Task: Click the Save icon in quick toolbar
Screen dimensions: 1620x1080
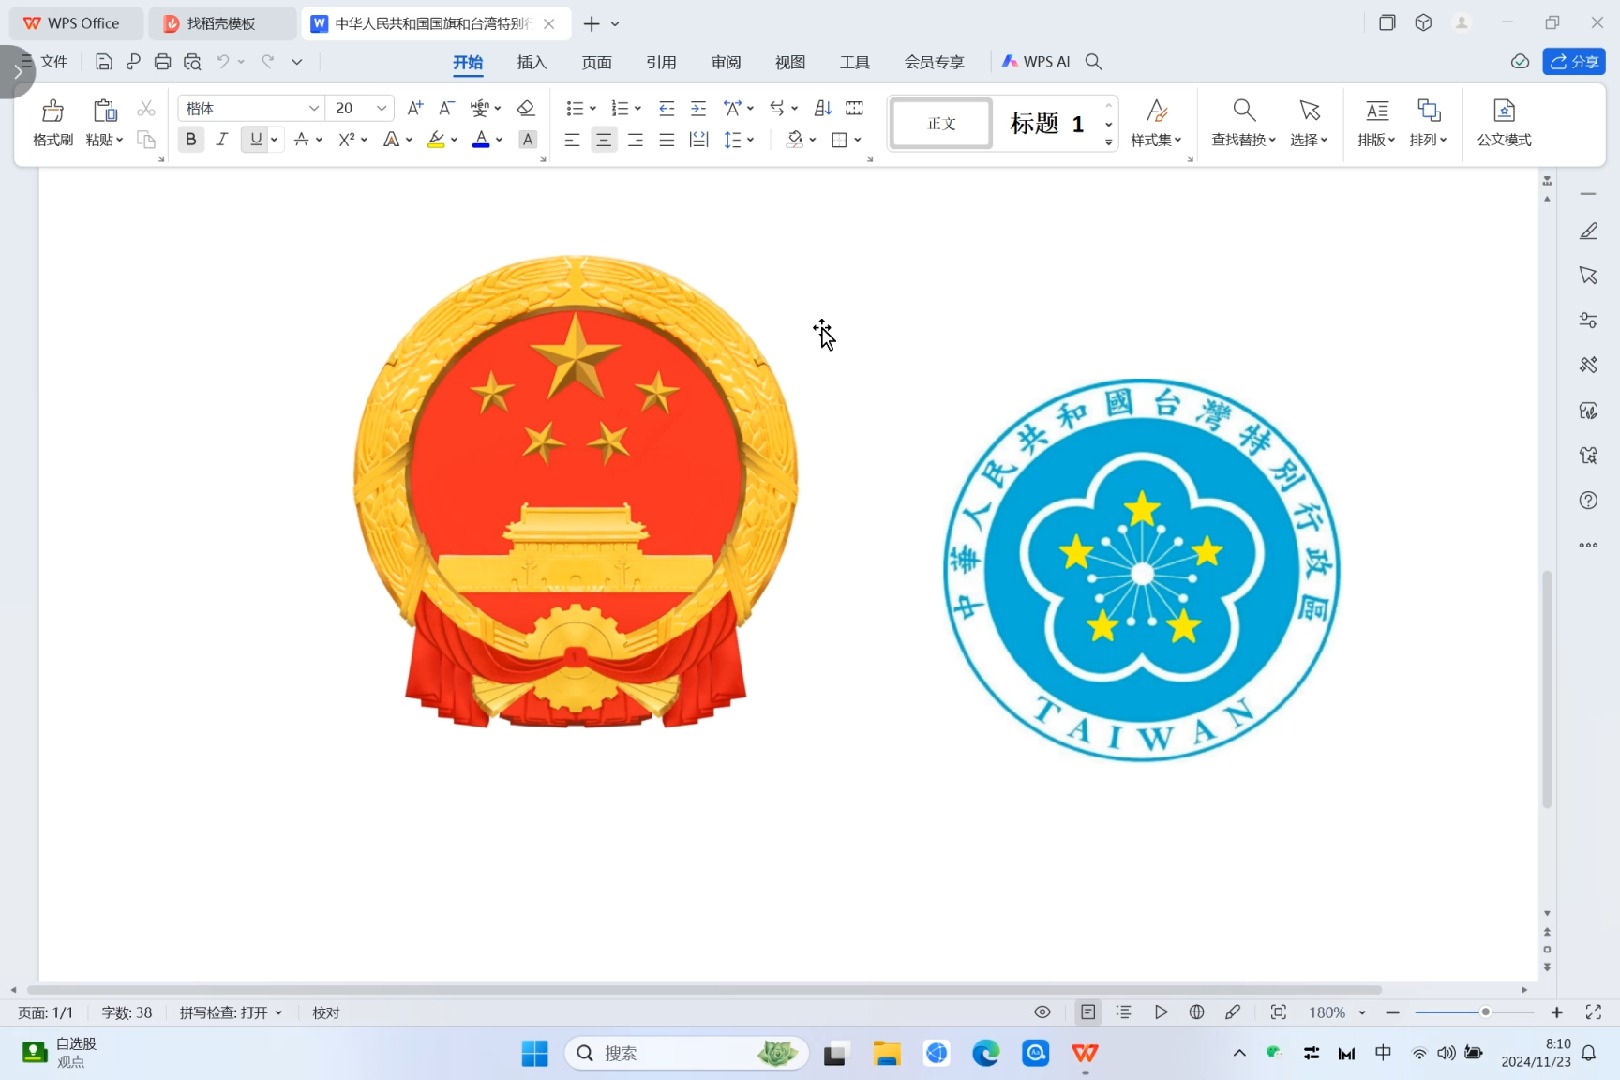Action: click(104, 62)
